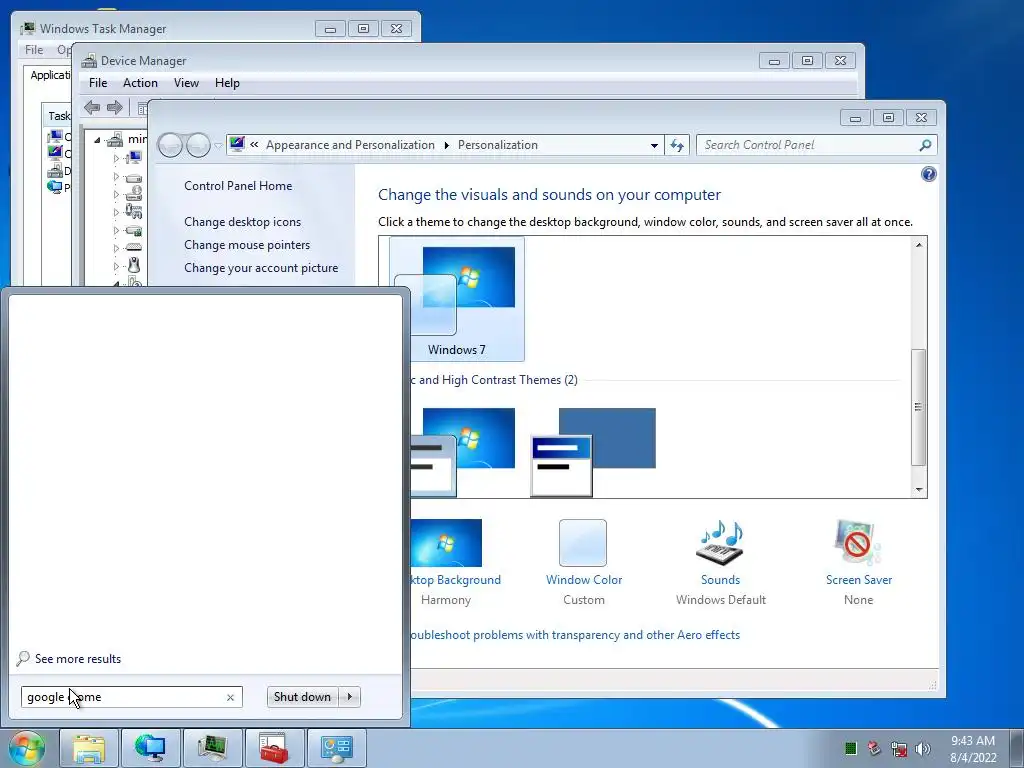
Task: Select the dark blue high contrast theme thumbnail
Action: pyautogui.click(x=593, y=452)
